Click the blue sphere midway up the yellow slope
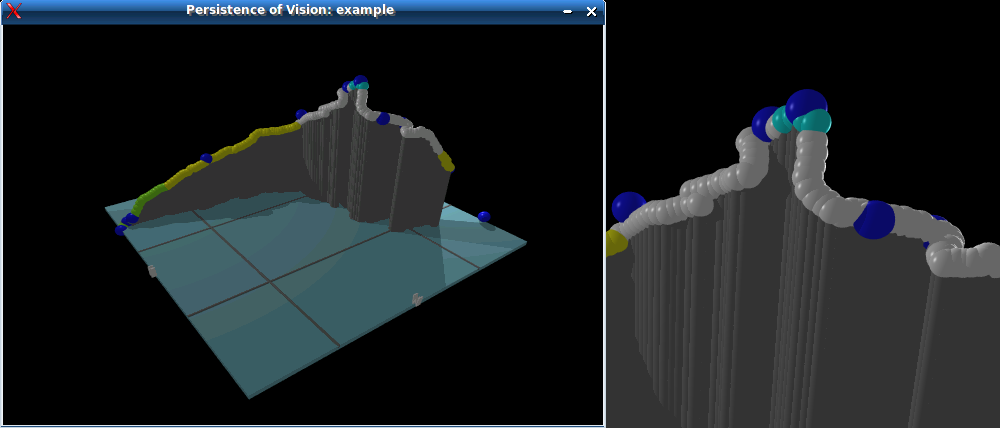This screenshot has width=1000, height=428. coord(206,158)
